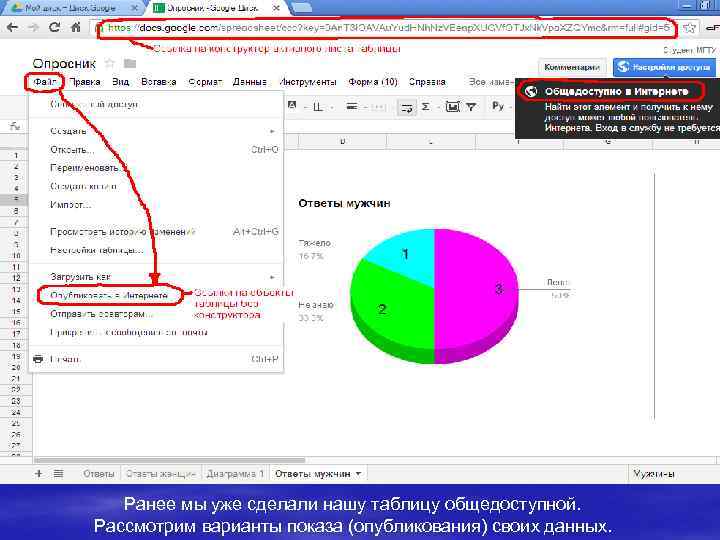Expand the Создать submenu
720x540 pixels.
tap(156, 131)
